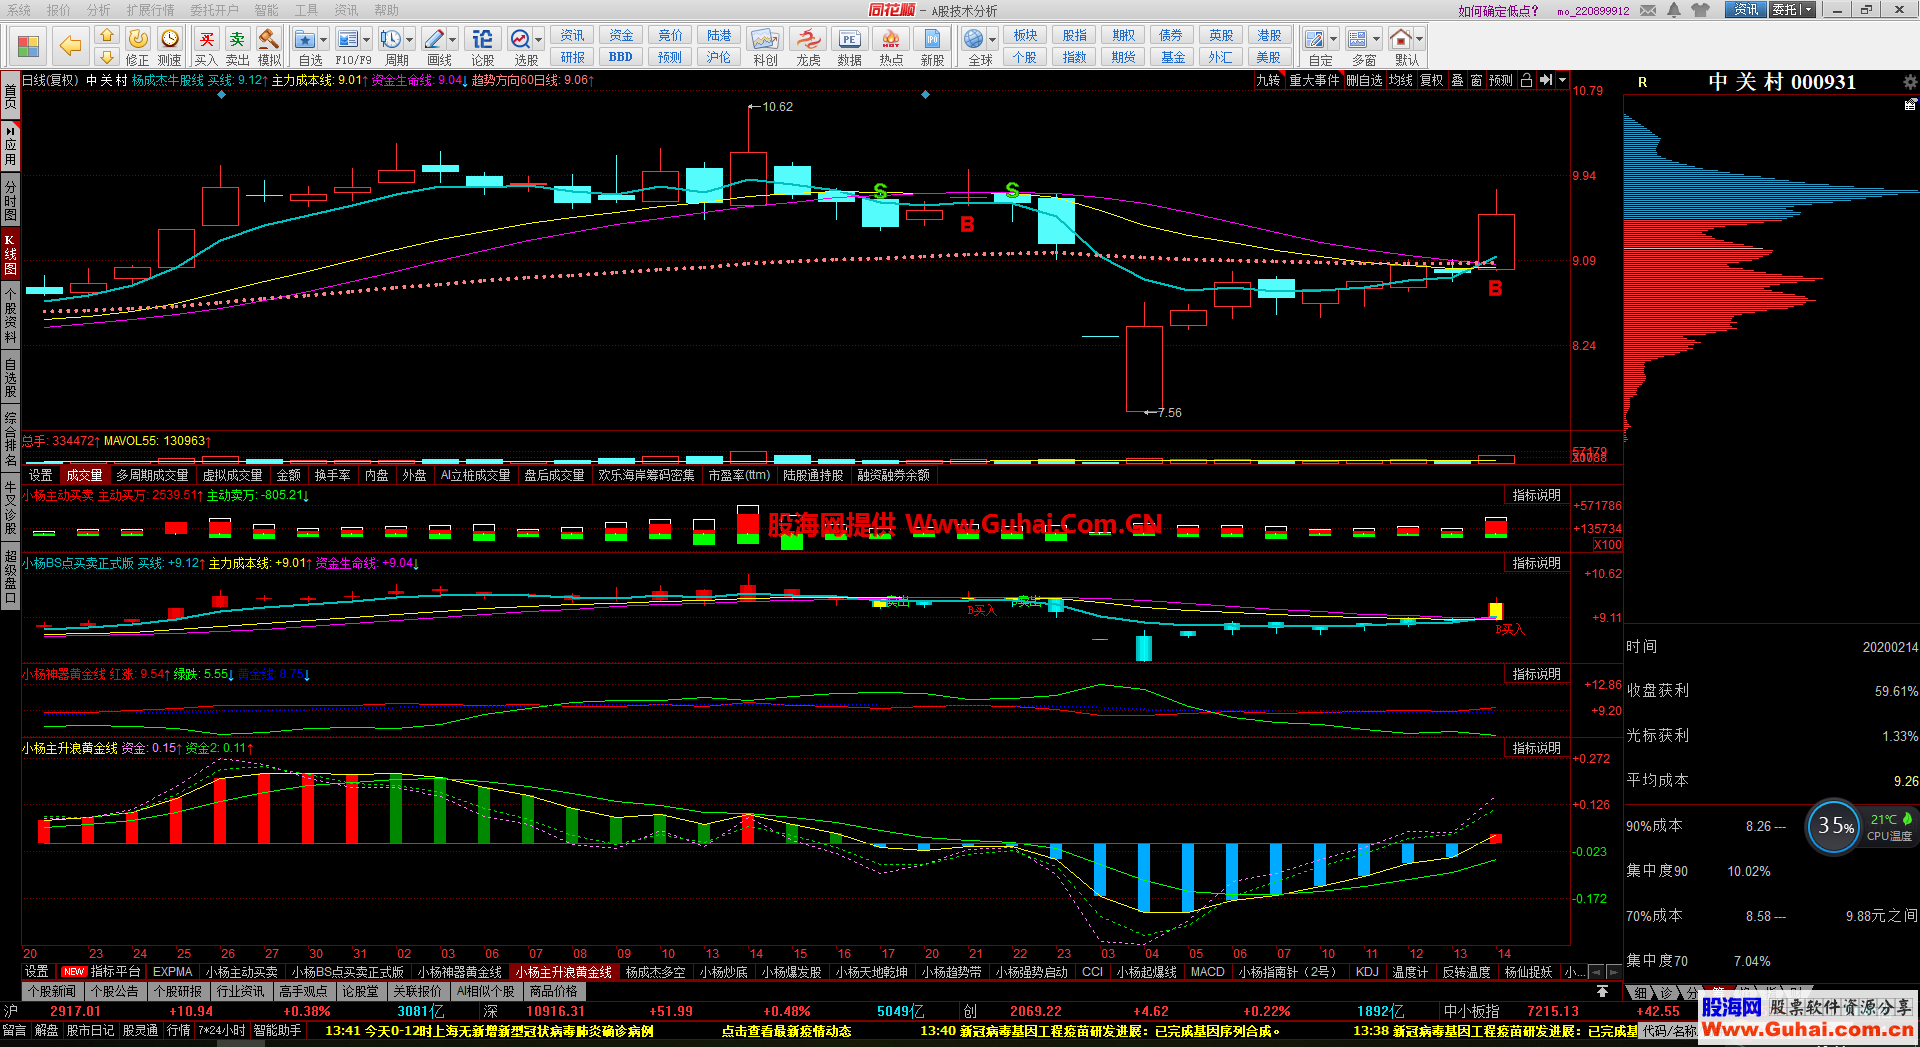Click the up arrow page icon
The height and width of the screenshot is (1047, 1920).
(107, 36)
